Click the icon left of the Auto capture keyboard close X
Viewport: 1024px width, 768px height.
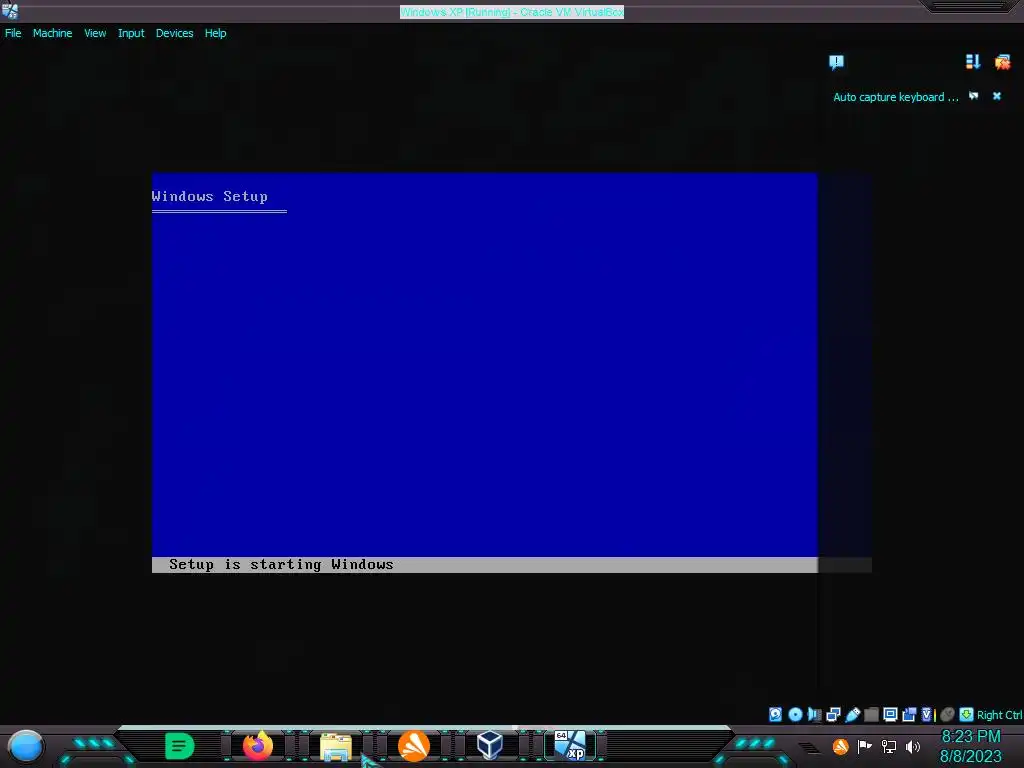(x=974, y=96)
